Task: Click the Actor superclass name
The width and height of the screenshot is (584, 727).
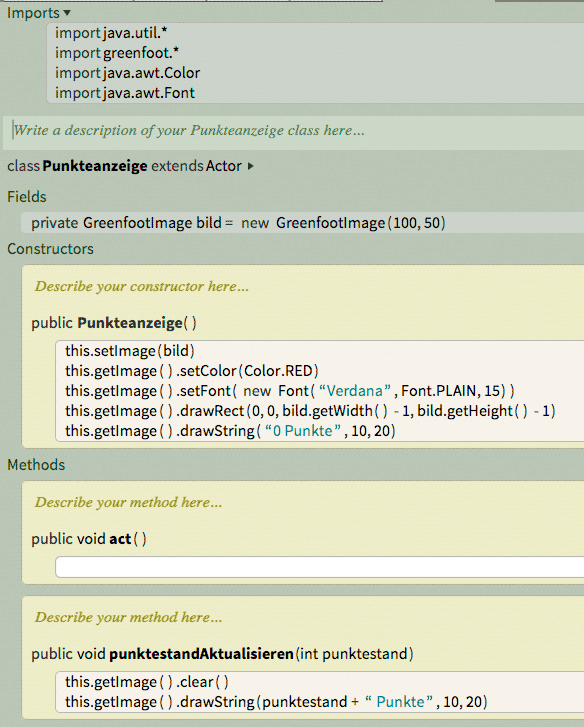Action: pos(224,166)
